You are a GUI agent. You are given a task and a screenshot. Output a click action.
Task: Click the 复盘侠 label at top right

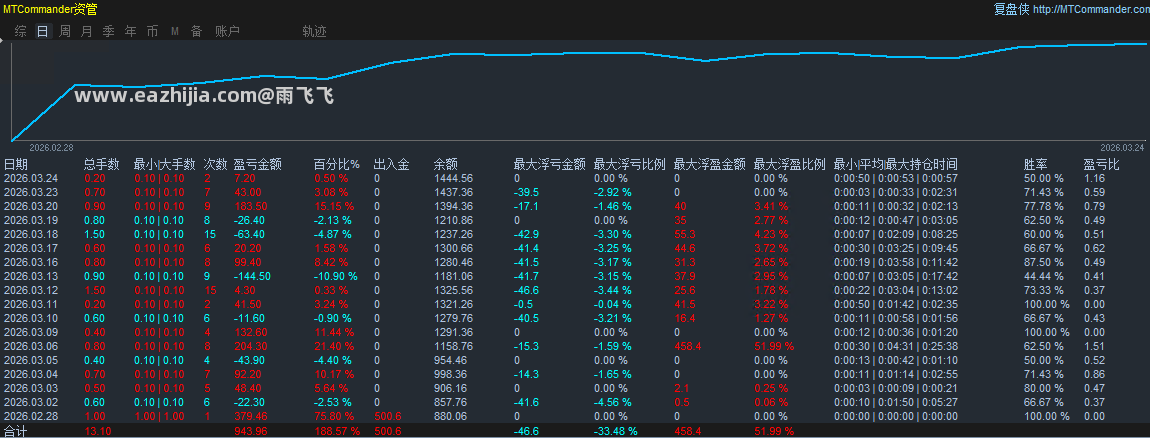[x=1011, y=10]
